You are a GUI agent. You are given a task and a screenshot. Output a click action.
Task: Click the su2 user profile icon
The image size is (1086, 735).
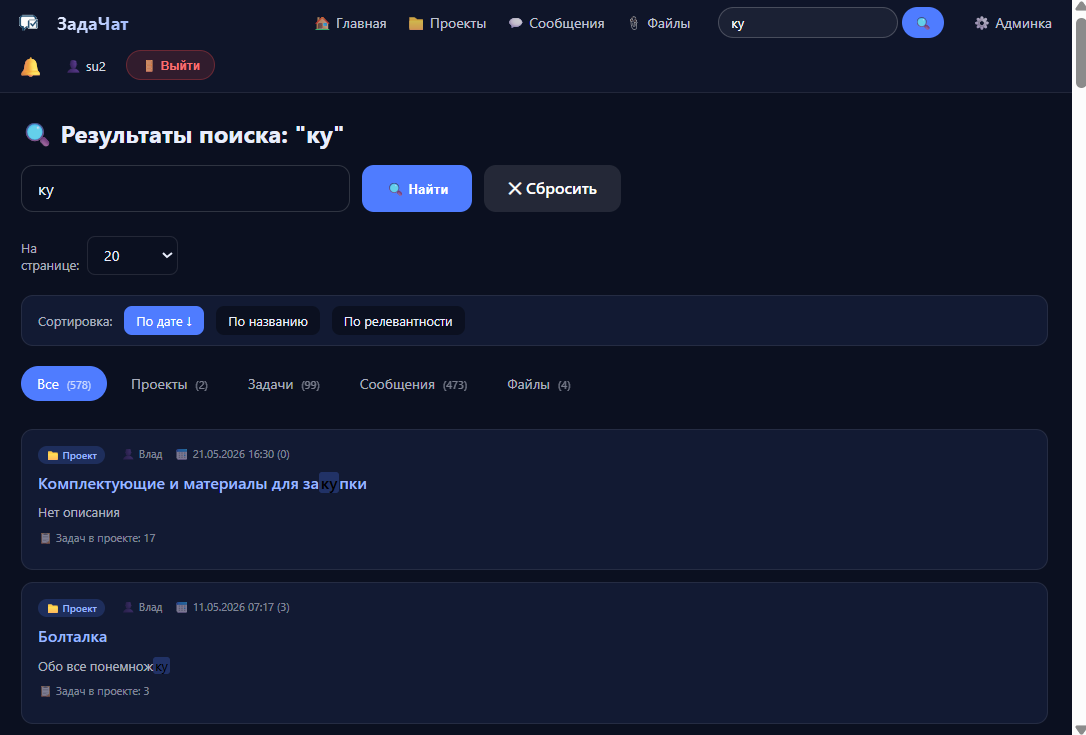coord(73,67)
